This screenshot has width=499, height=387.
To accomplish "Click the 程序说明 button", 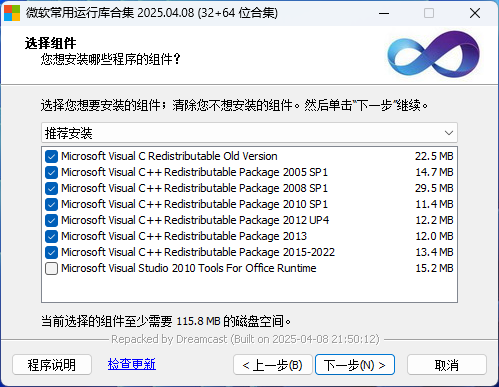I will point(52,365).
